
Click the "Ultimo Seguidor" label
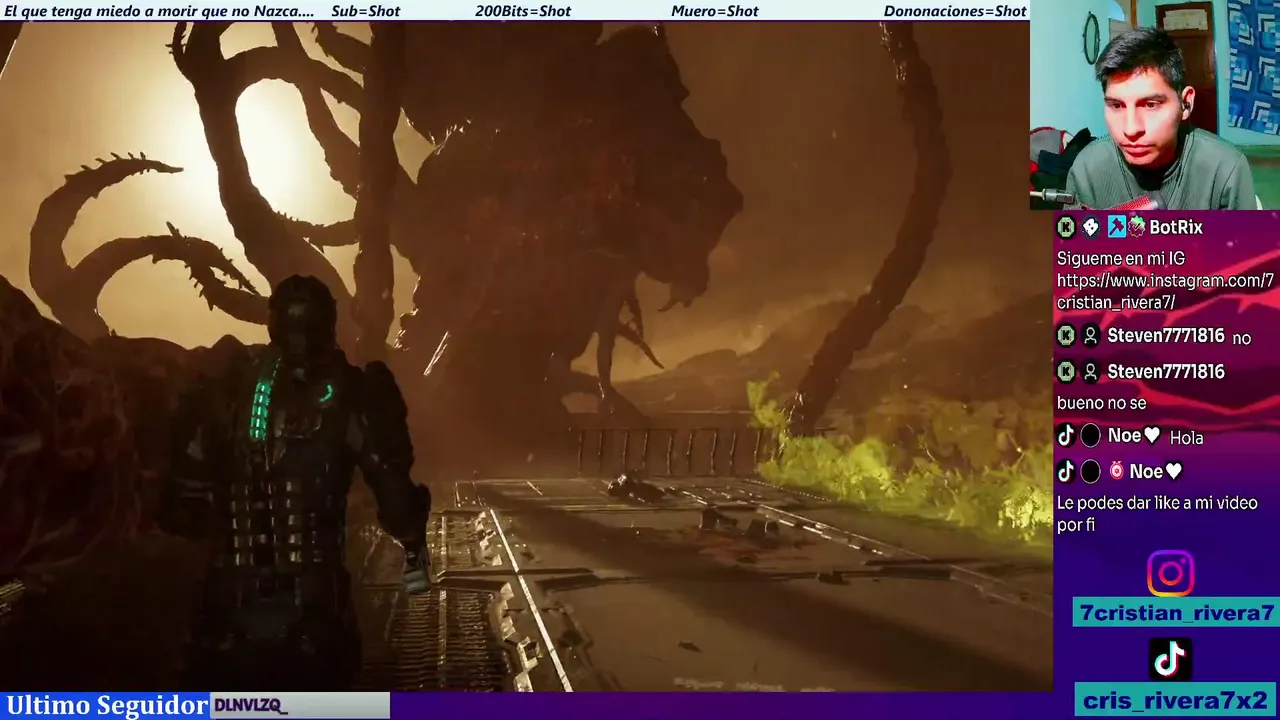click(107, 705)
